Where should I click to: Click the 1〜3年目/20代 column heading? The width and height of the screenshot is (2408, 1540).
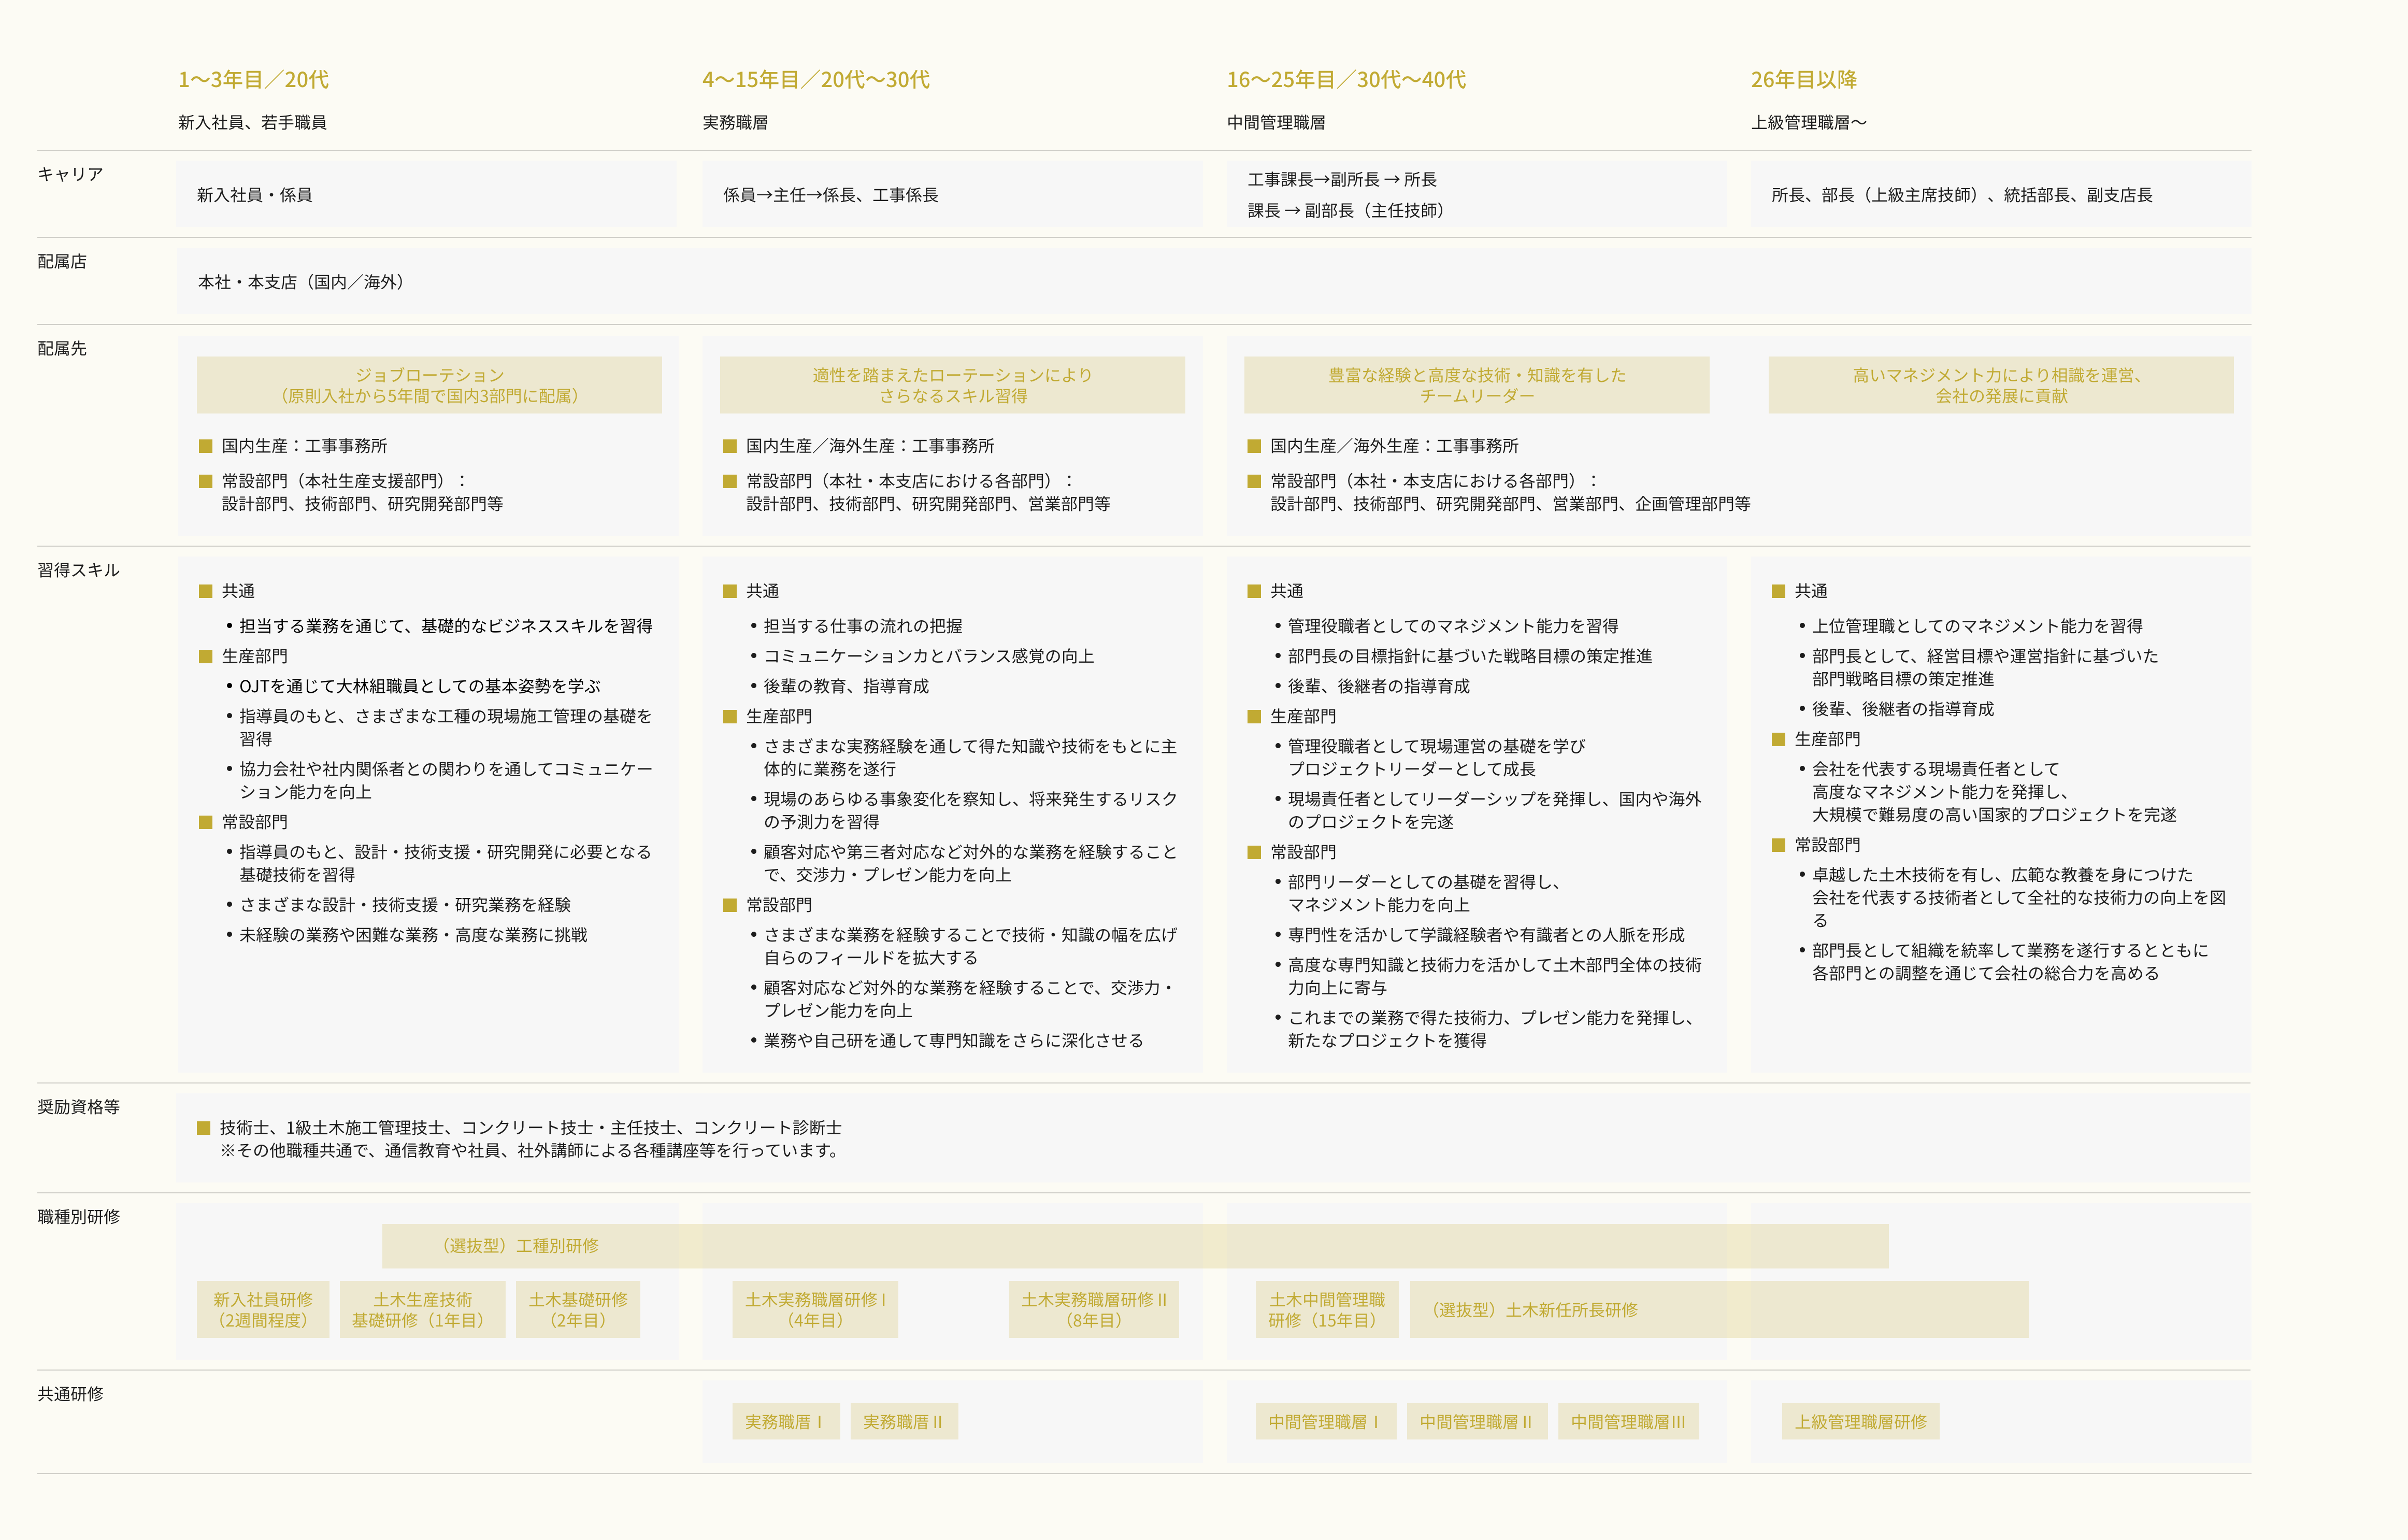point(253,79)
